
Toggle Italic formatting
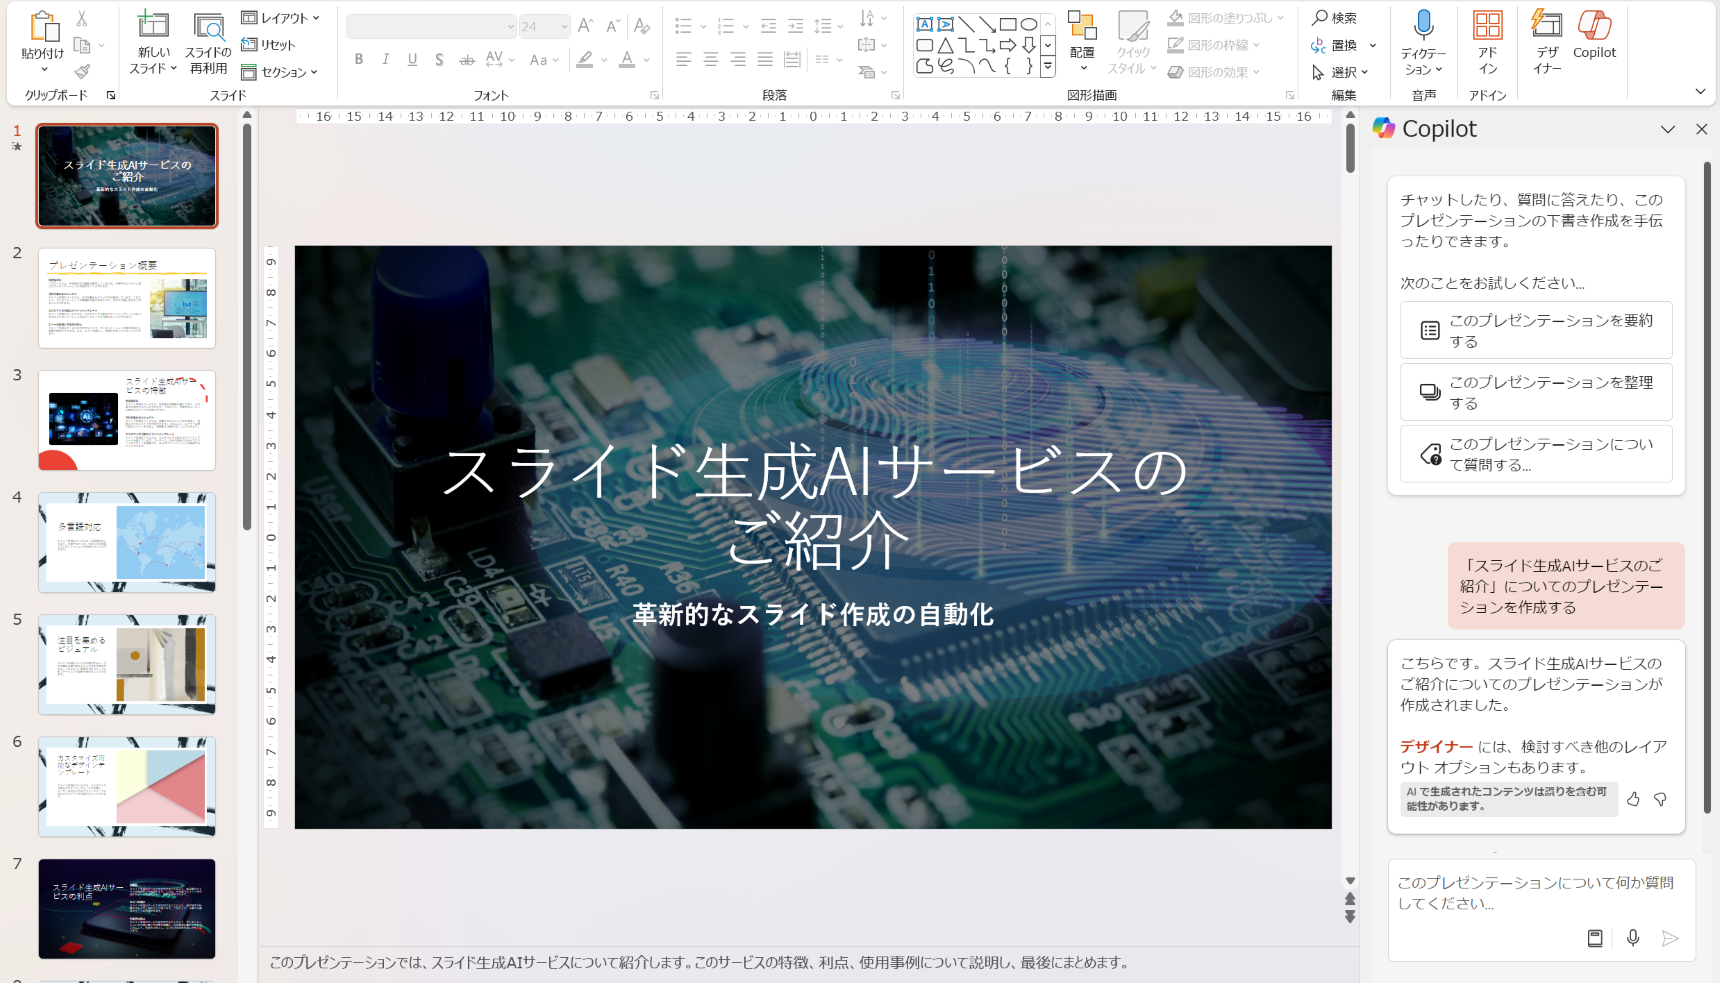pyautogui.click(x=385, y=60)
